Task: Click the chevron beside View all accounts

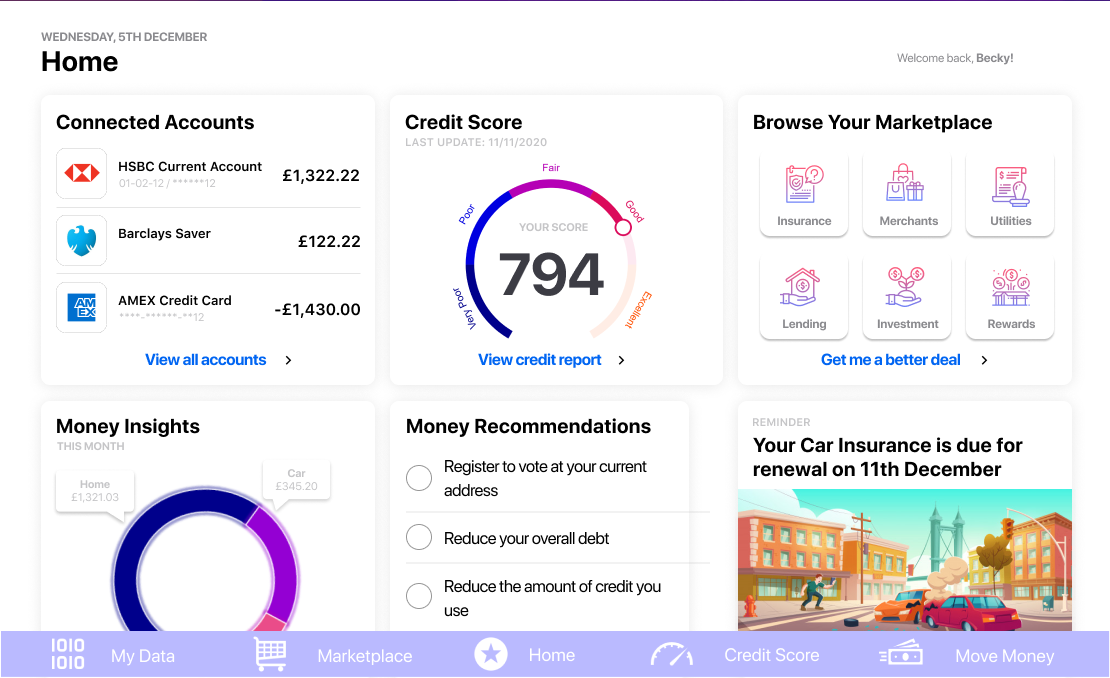Action: pos(288,360)
